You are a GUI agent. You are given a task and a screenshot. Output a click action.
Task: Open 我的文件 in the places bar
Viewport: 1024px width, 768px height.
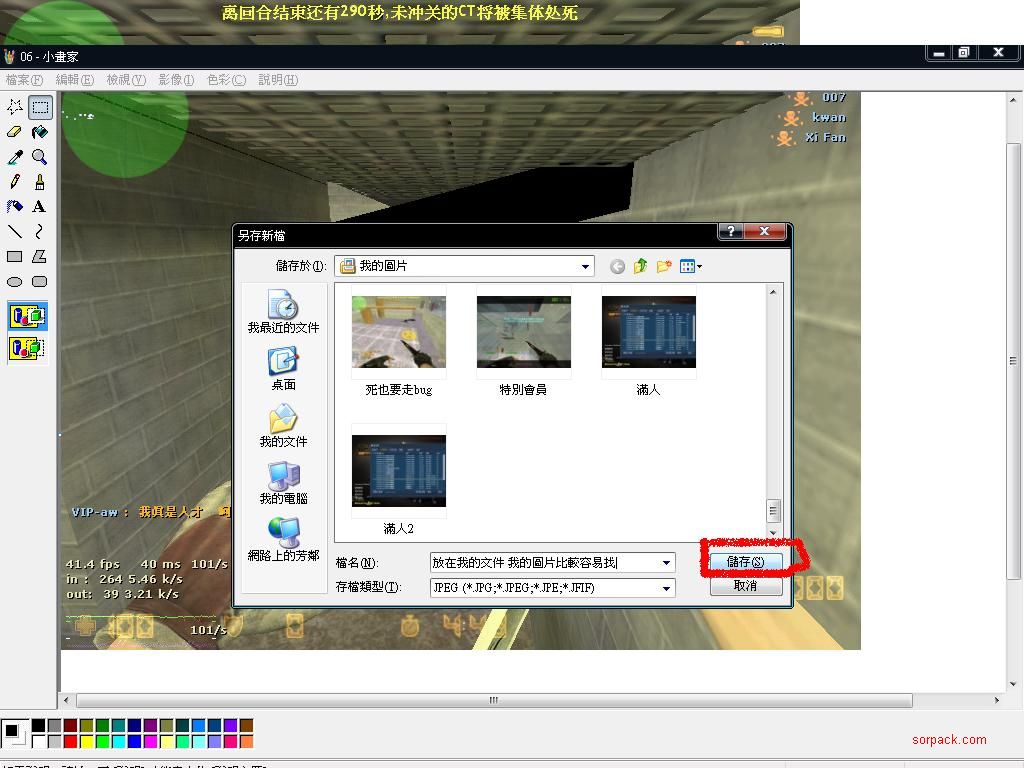[x=283, y=426]
